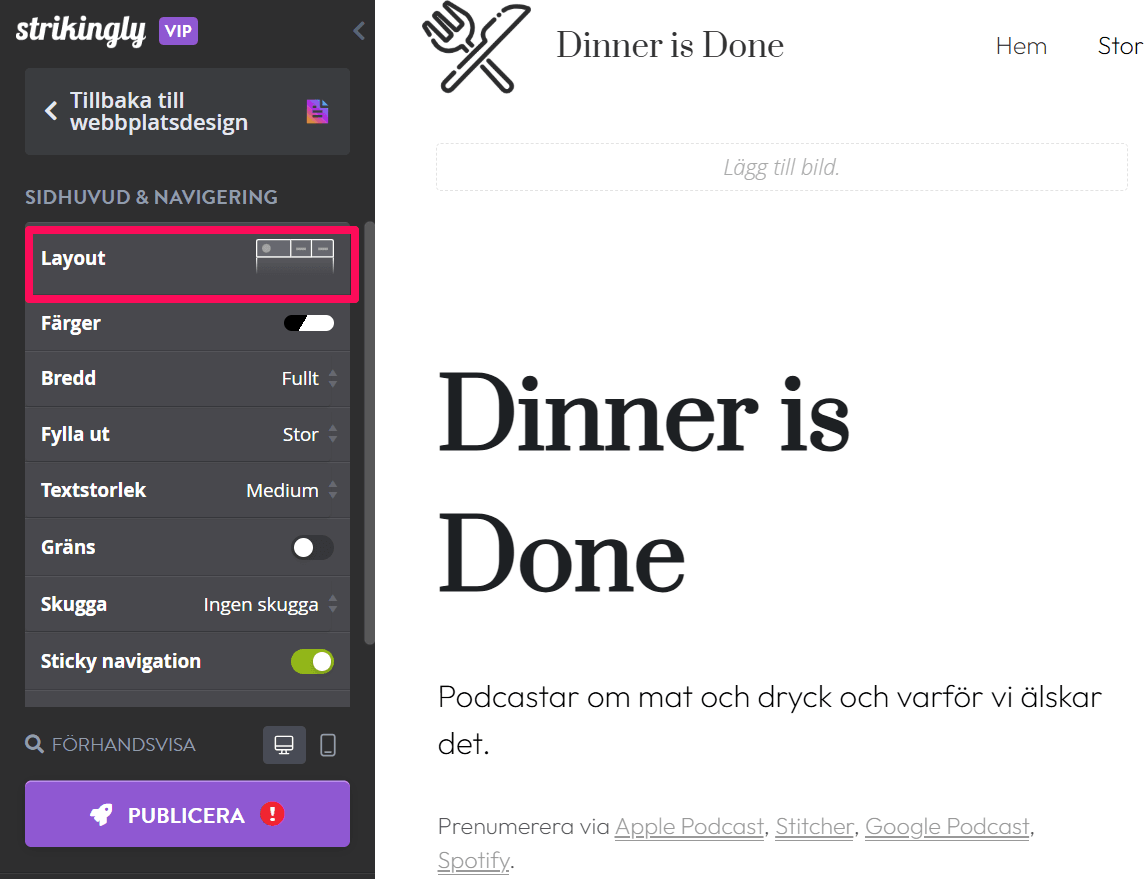Screen dimensions: 1144x879
Task: Switch to desktop preview icon
Action: [x=284, y=744]
